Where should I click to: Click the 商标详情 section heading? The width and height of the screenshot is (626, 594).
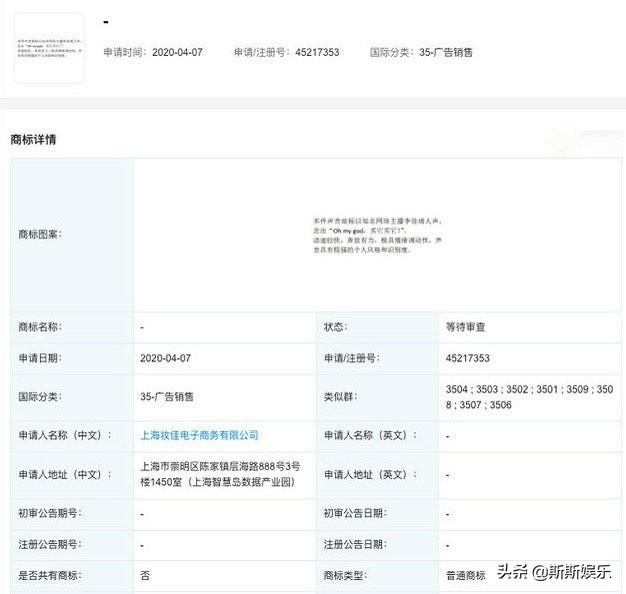(x=33, y=140)
